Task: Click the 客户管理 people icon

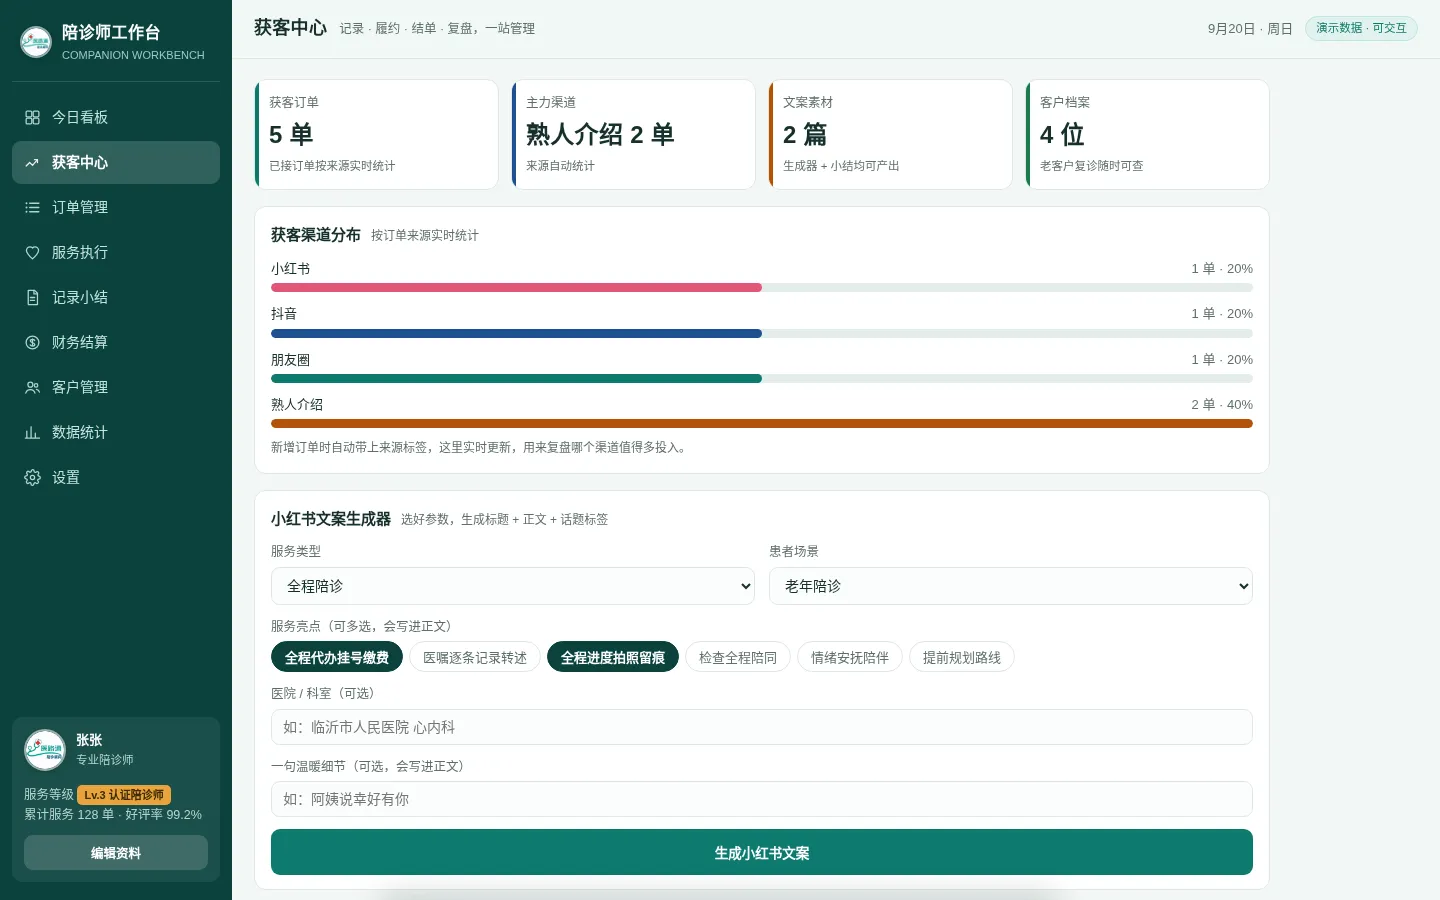Action: click(x=32, y=387)
